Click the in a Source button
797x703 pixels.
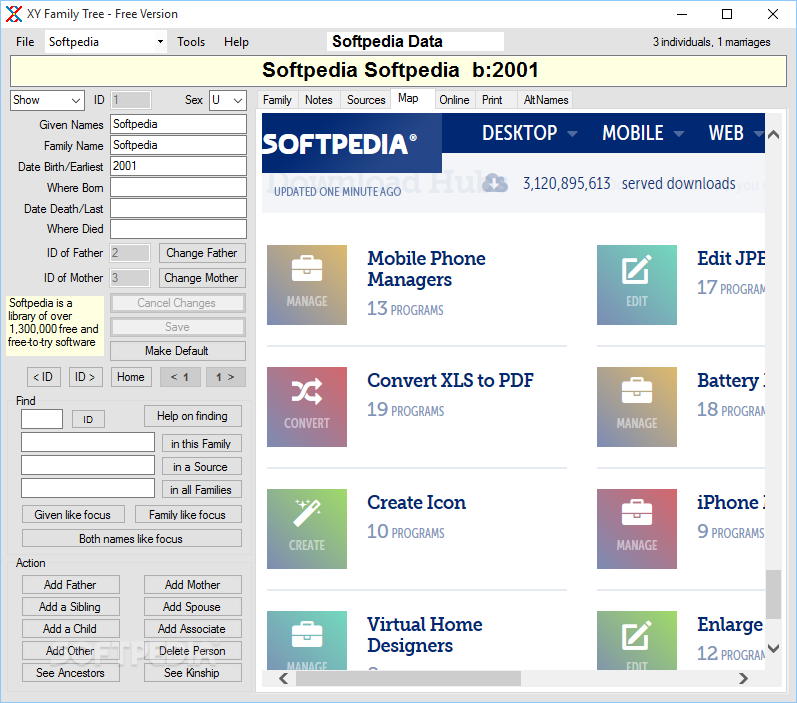201,467
